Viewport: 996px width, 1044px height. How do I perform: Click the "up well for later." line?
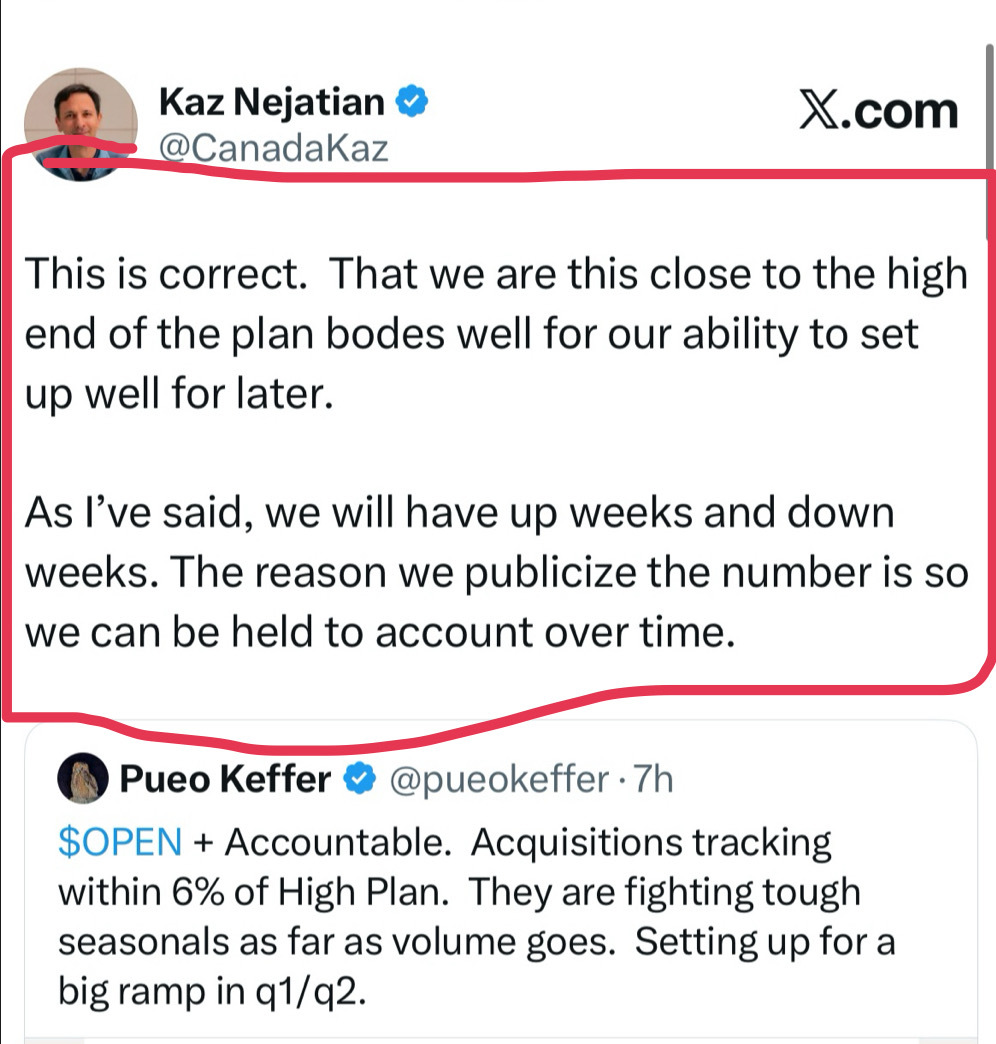tap(179, 394)
